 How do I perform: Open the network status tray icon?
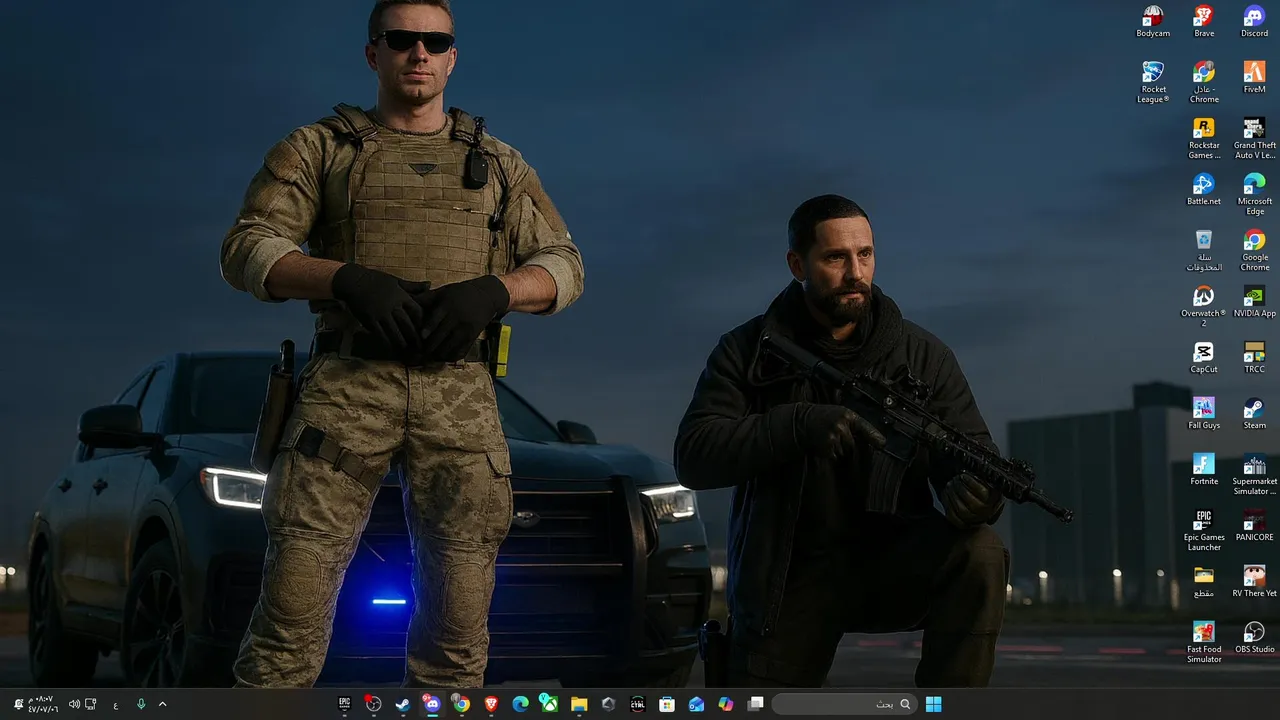(x=91, y=704)
